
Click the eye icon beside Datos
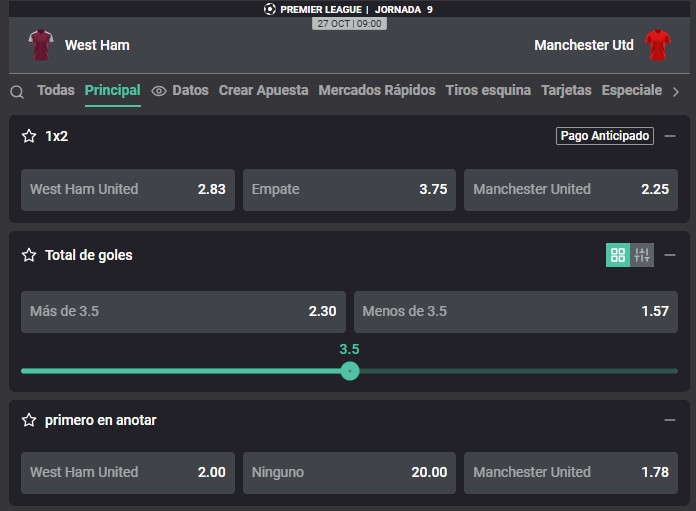click(158, 91)
